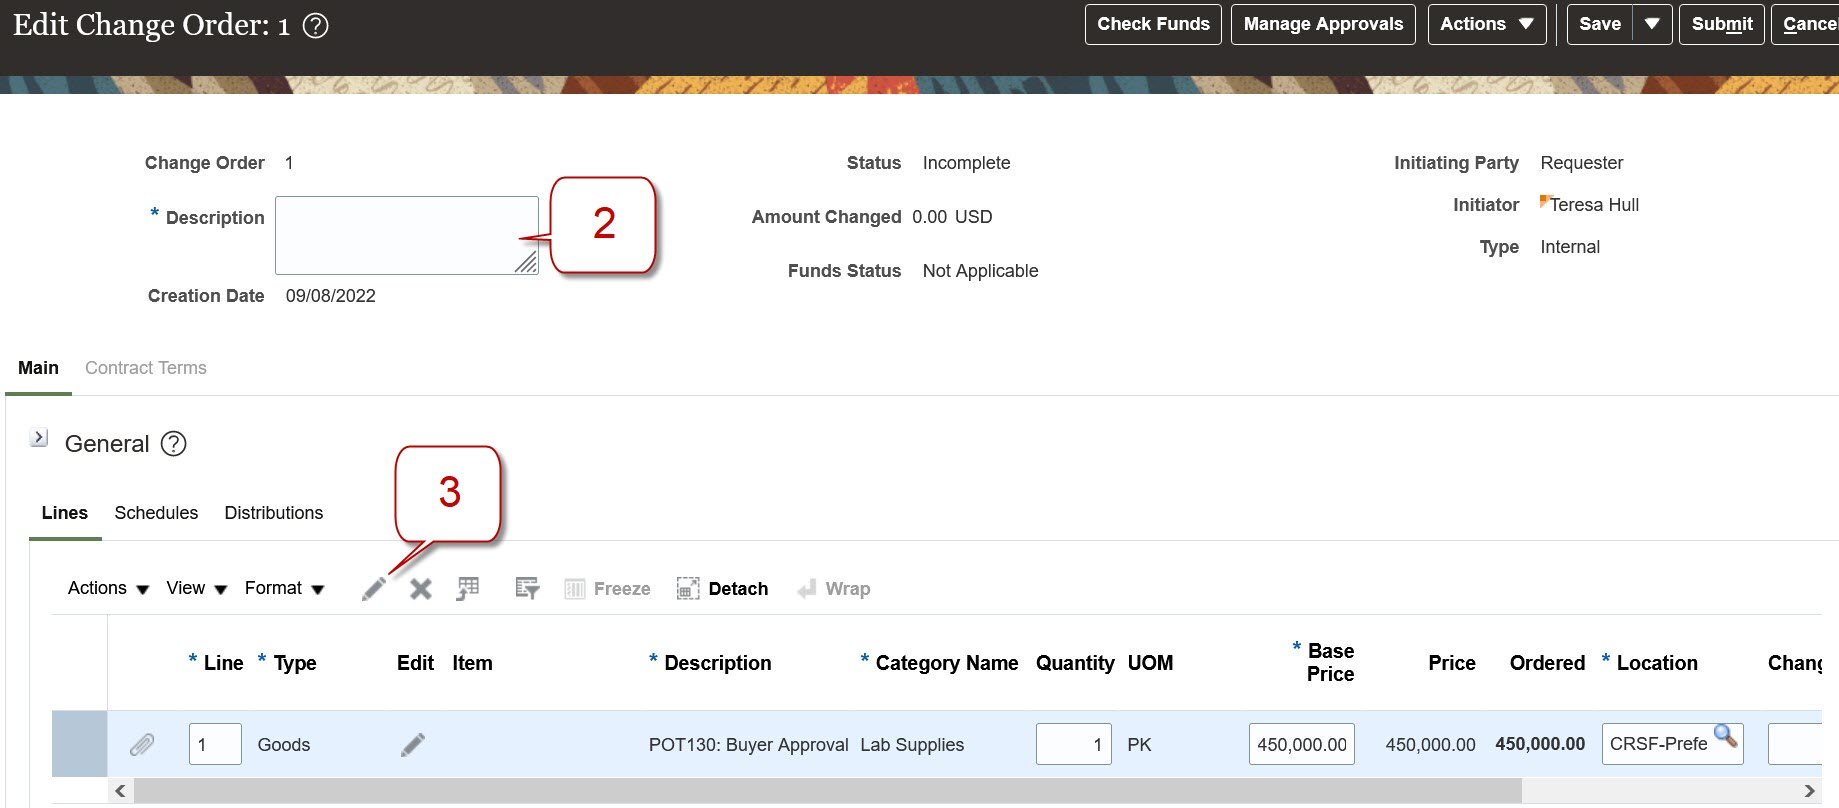This screenshot has width=1839, height=808.
Task: Open the Save options dropdown arrow
Action: (x=1652, y=24)
